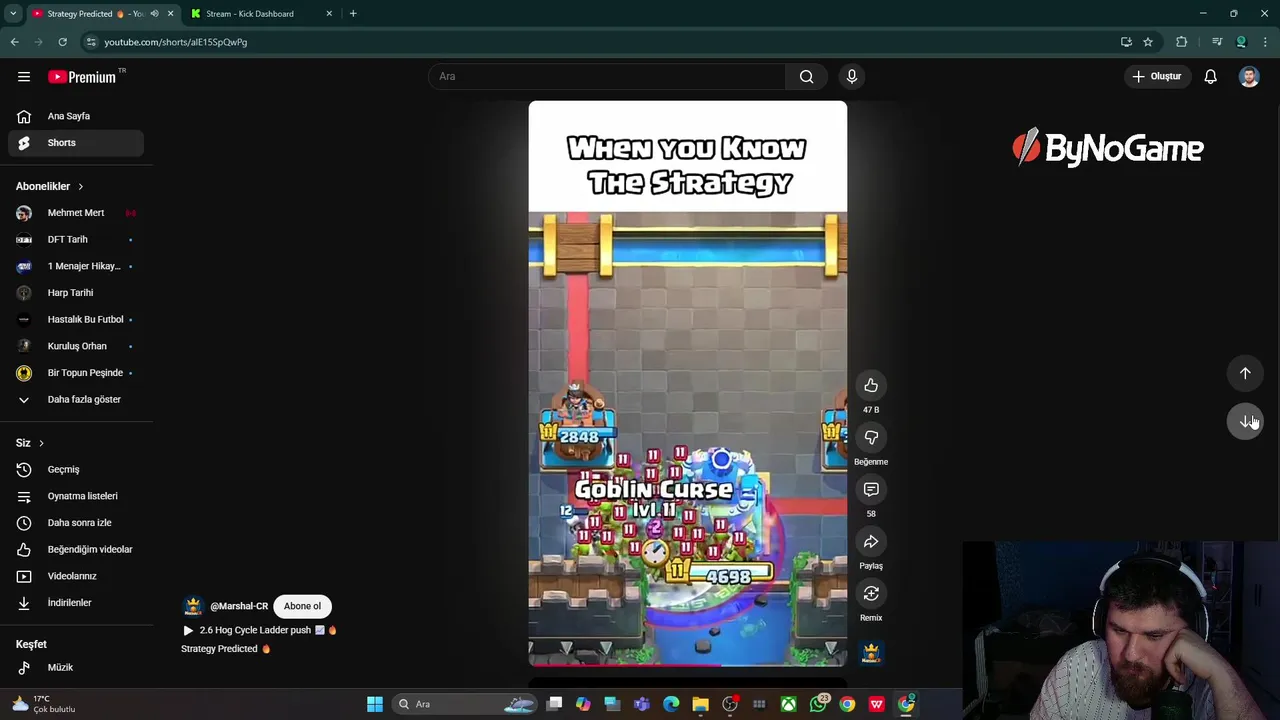The height and width of the screenshot is (720, 1280).
Task: Go to Ana Sayfa
Action: [76, 116]
